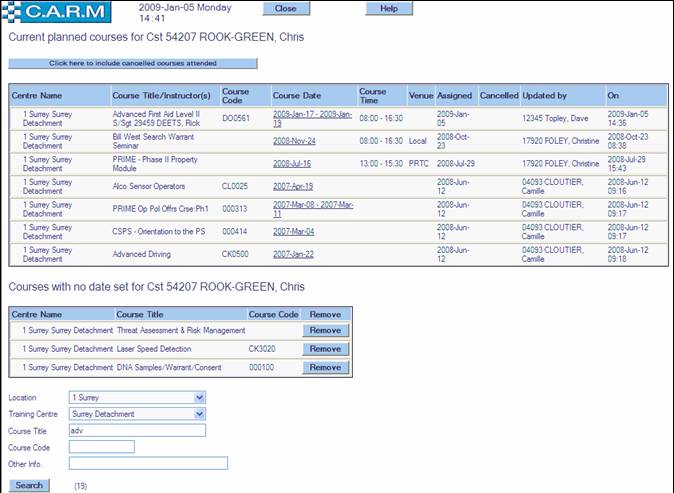
Task: Remove DNA Samples/Warrant/Consent course
Action: tap(324, 368)
